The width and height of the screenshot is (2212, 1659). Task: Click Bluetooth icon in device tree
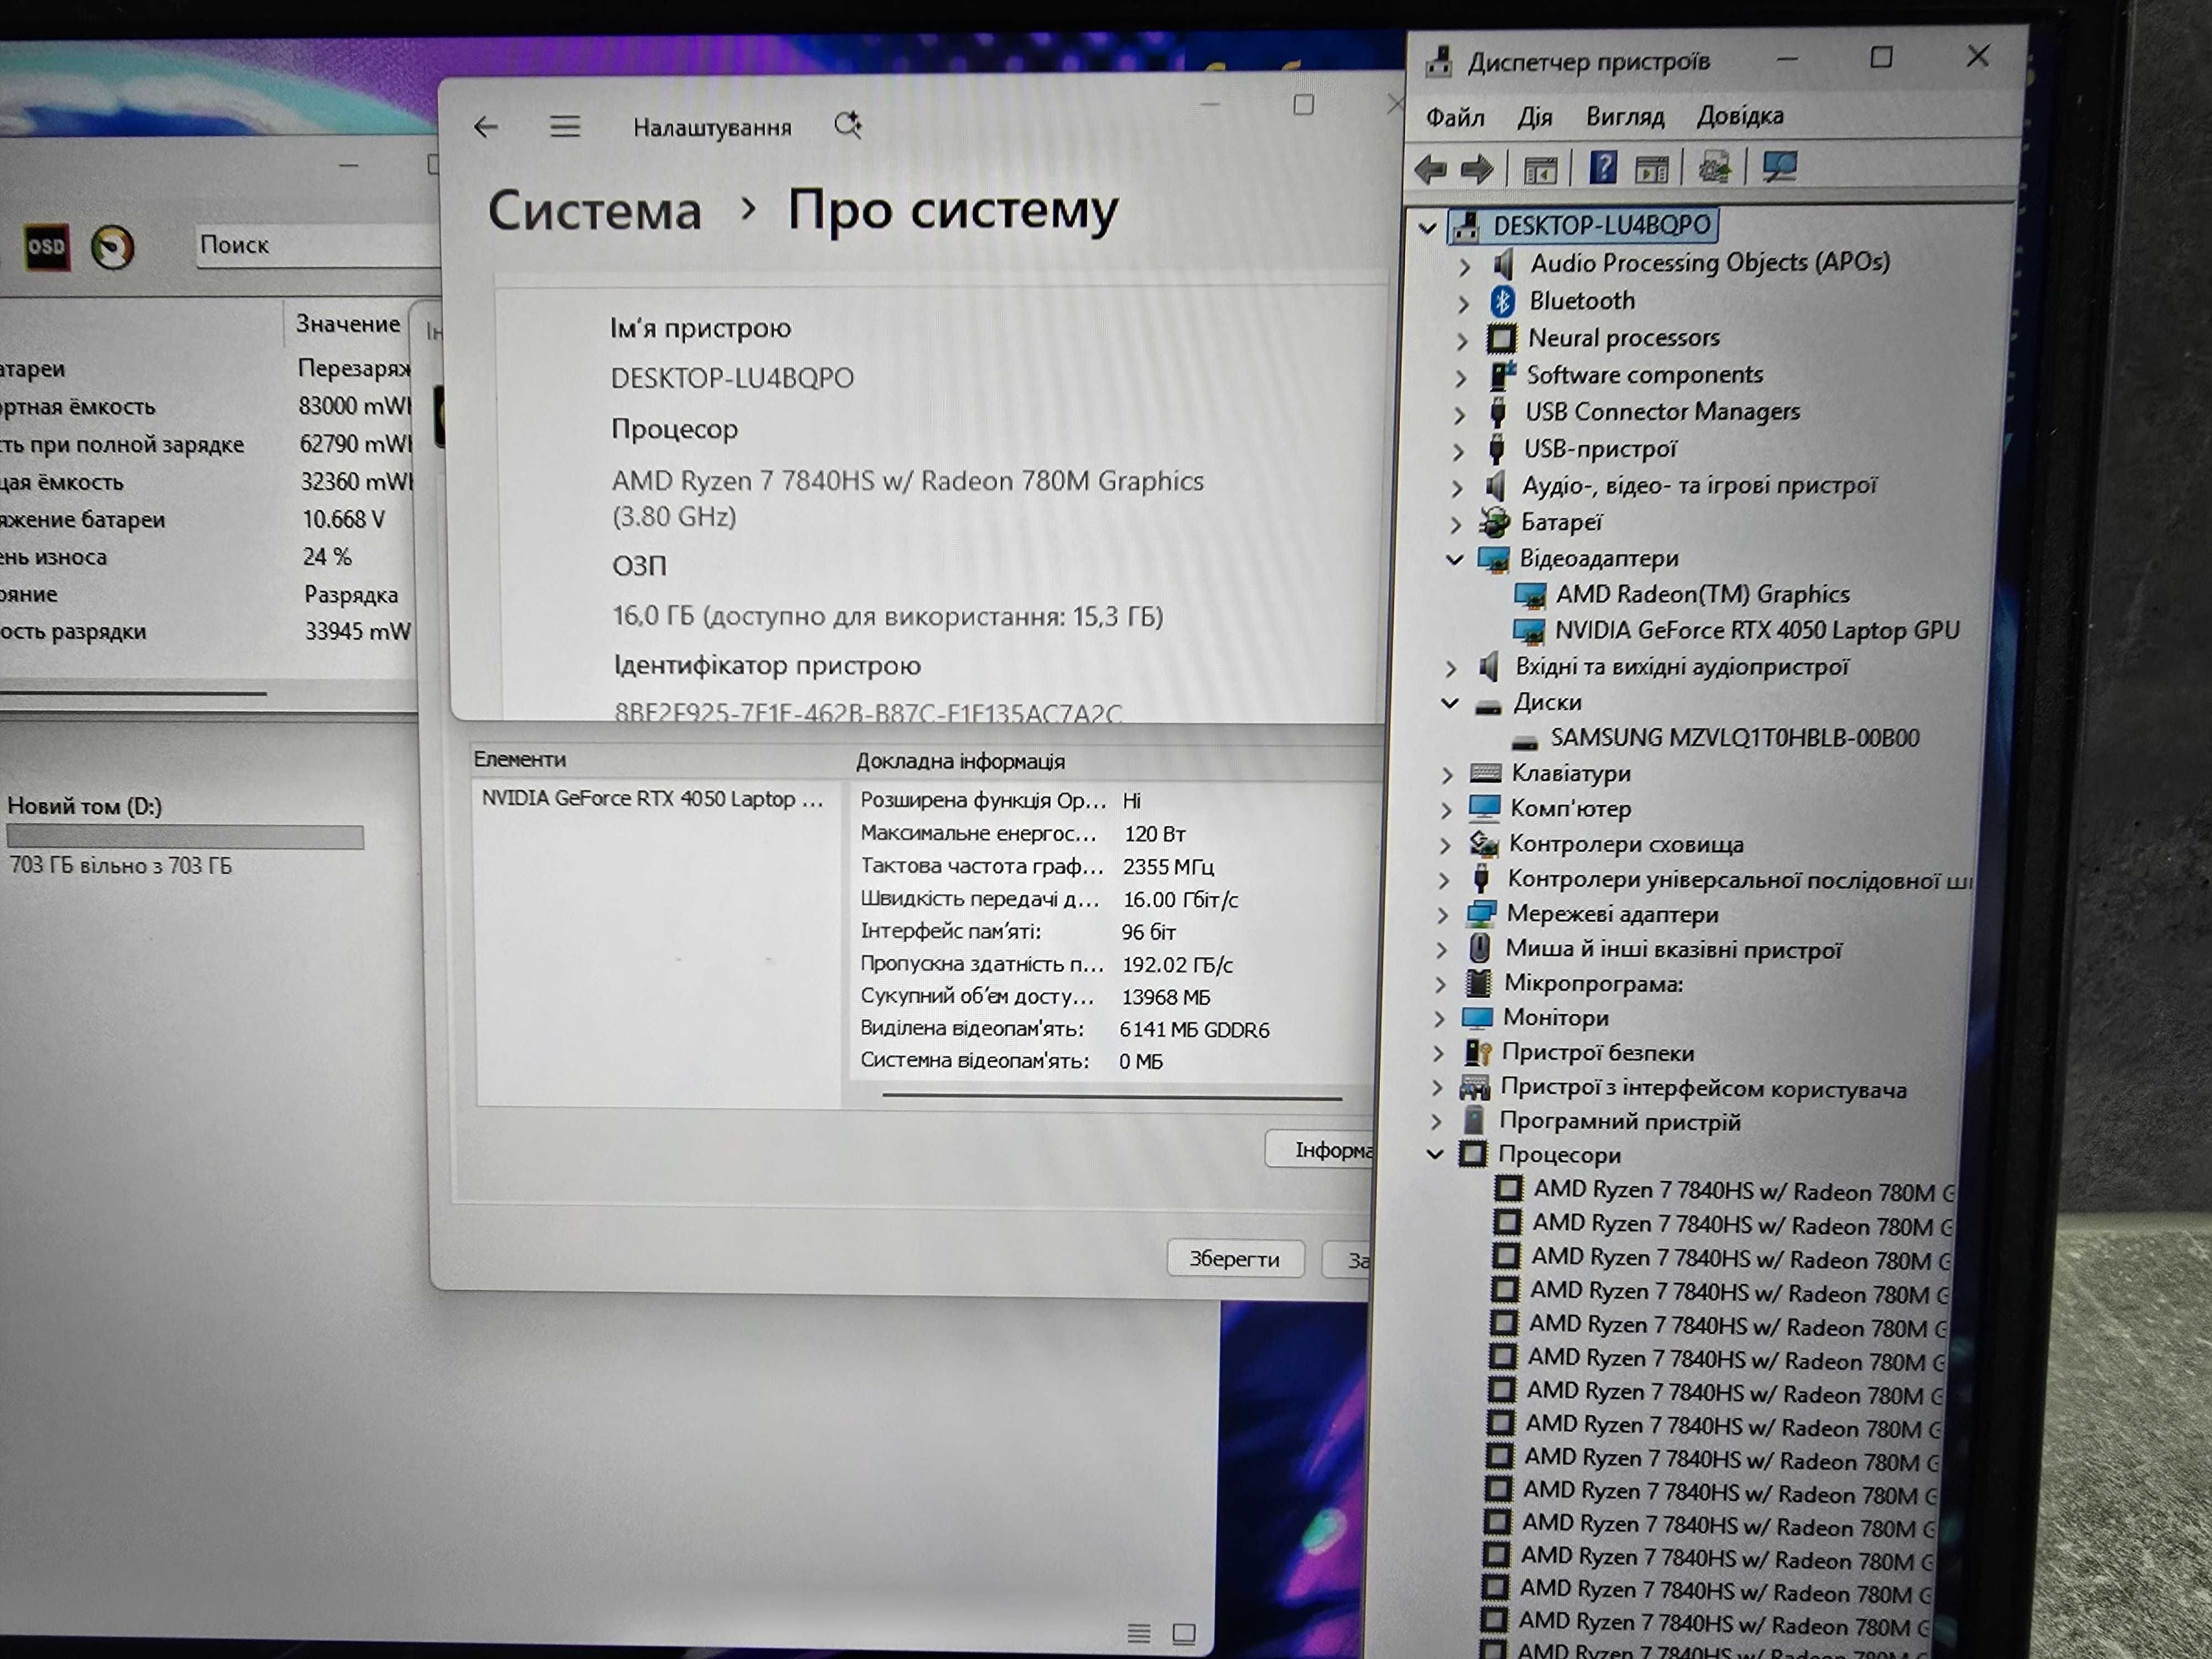pyautogui.click(x=1502, y=301)
